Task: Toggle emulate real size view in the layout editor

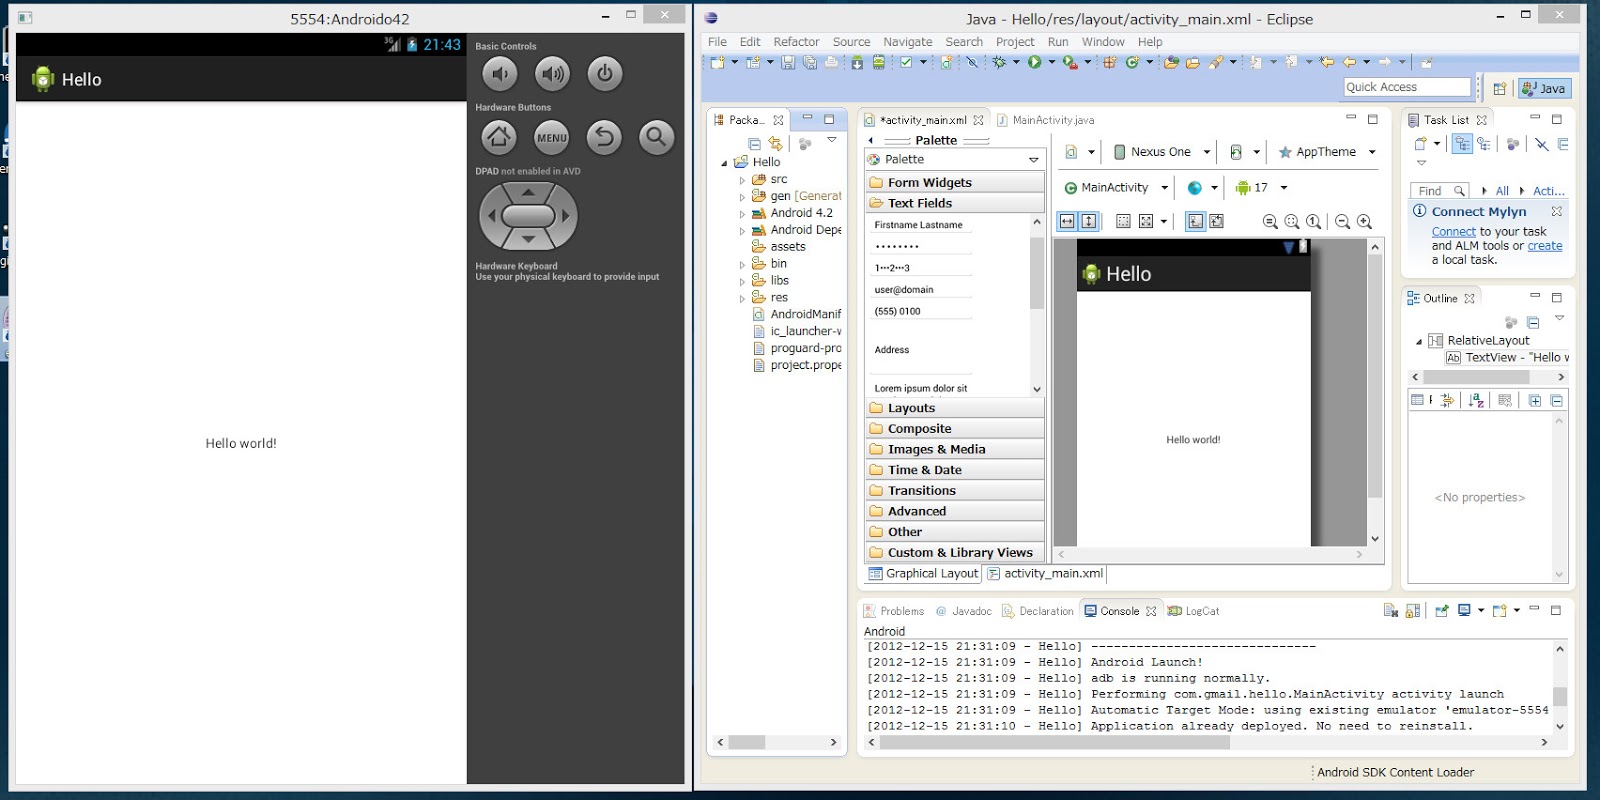Action: point(1270,221)
